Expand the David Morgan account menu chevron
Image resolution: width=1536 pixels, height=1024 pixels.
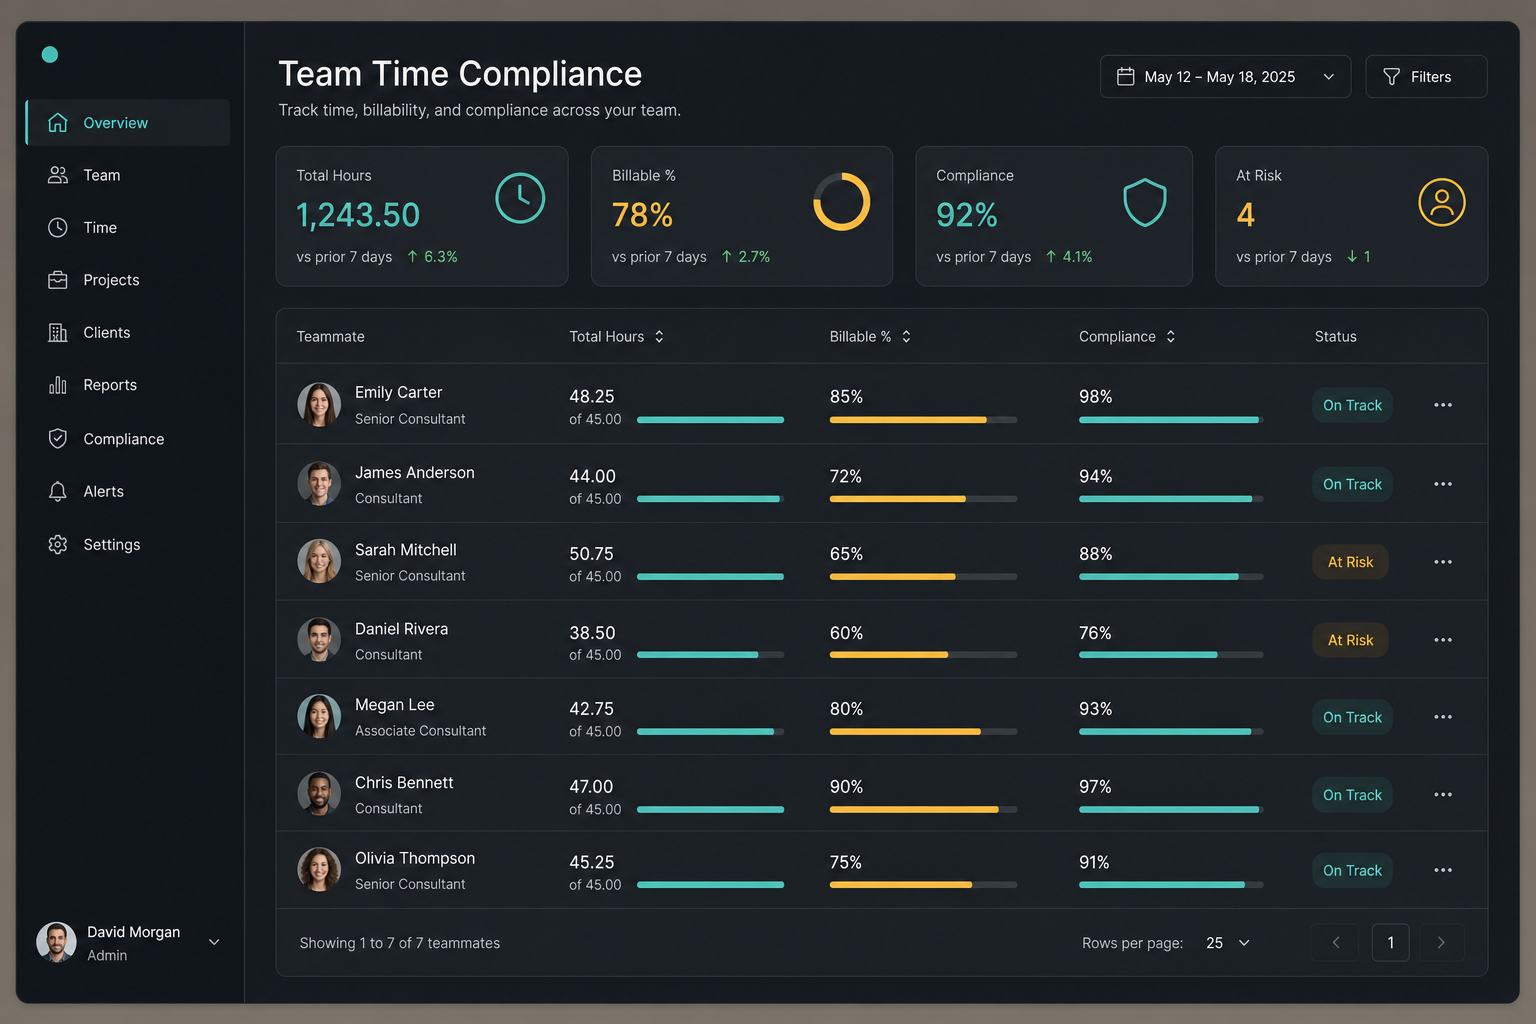coord(214,942)
